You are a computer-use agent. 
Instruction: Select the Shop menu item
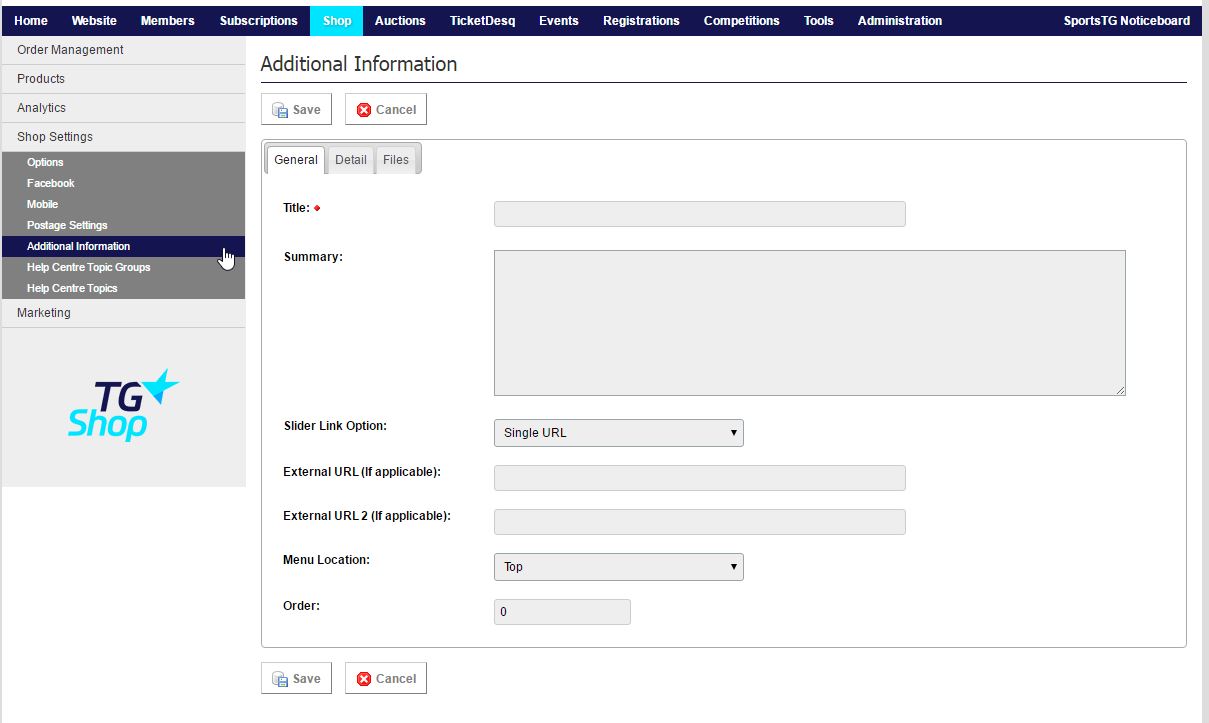(x=337, y=20)
